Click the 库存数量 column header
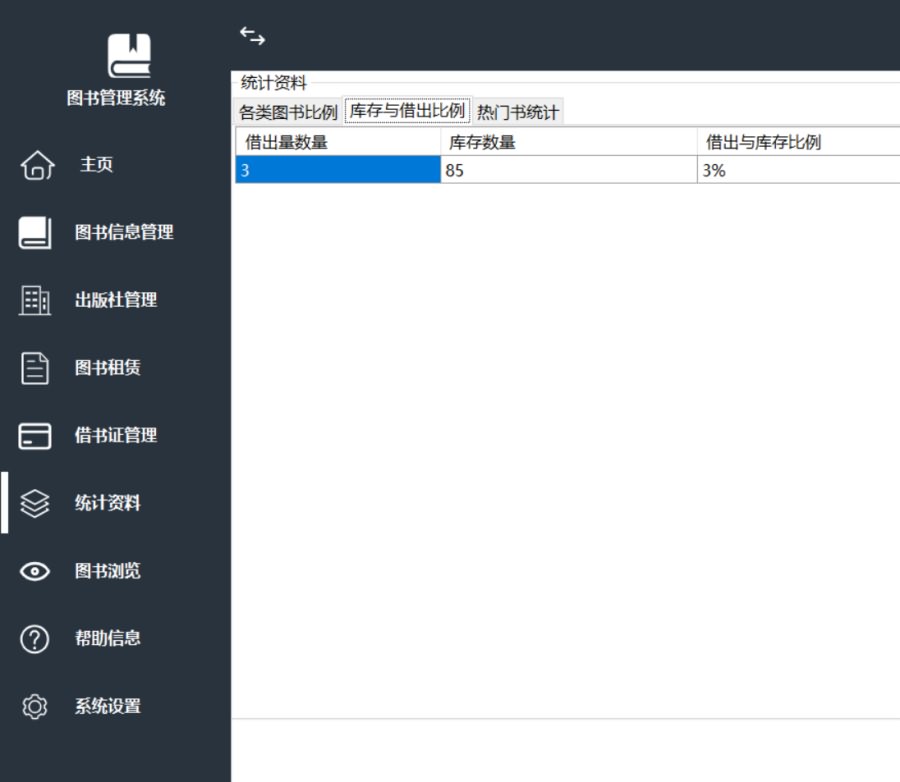Image resolution: width=900 pixels, height=782 pixels. click(569, 142)
